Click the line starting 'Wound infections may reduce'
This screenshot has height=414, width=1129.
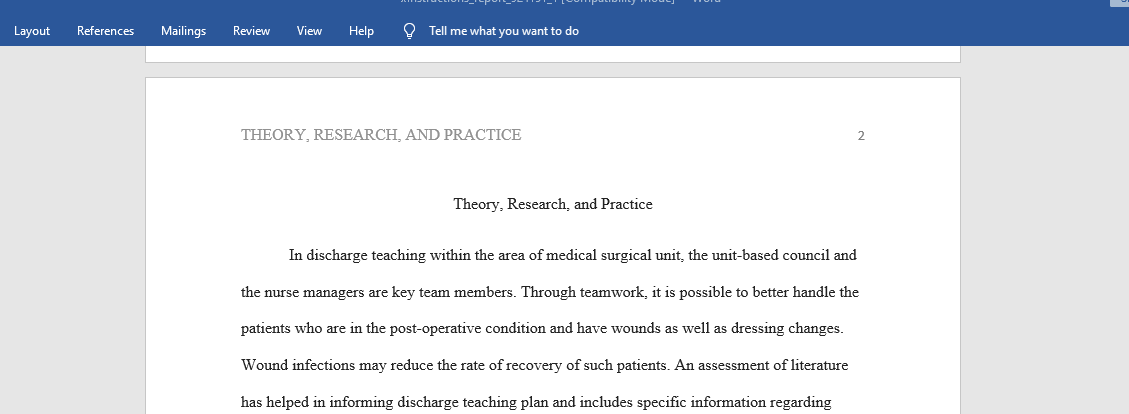click(544, 365)
